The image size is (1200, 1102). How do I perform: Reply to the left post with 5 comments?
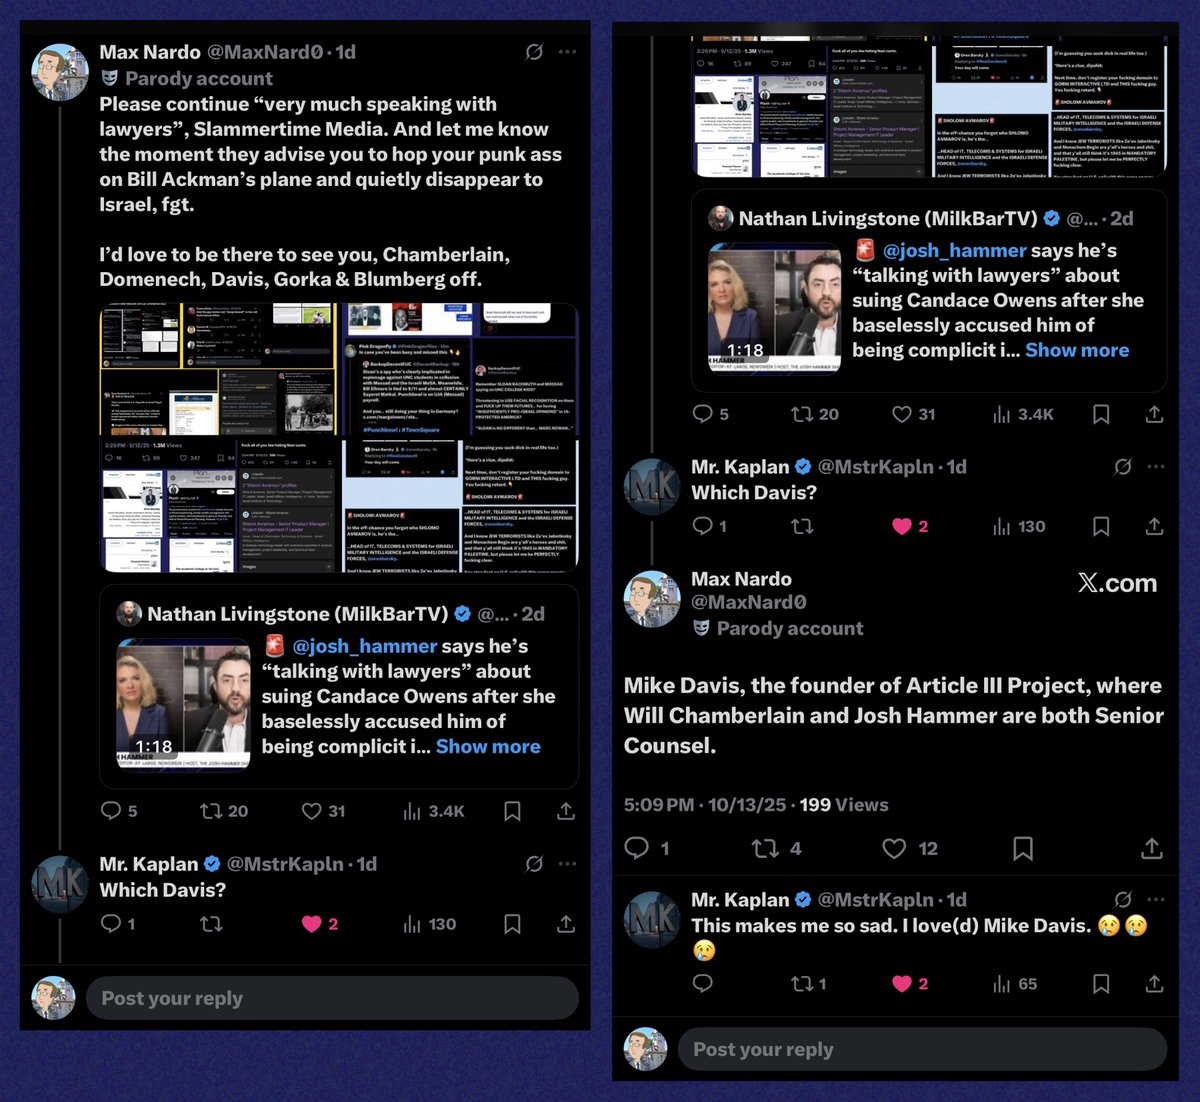click(119, 811)
